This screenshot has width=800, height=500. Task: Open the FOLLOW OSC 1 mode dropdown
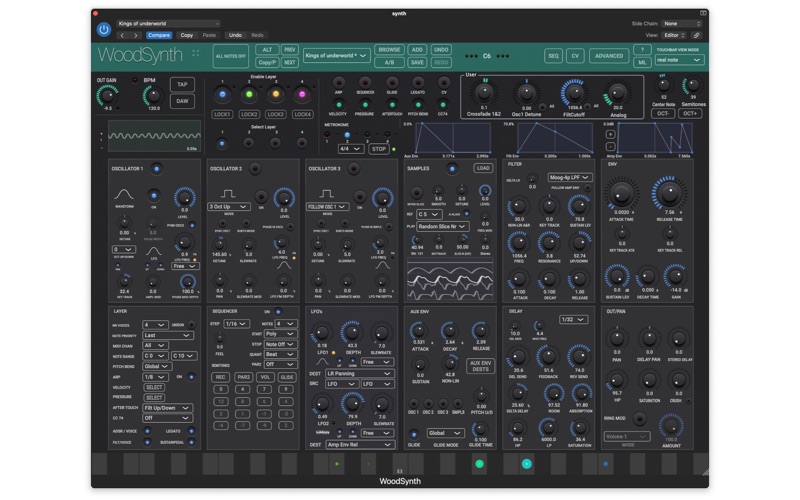point(327,207)
